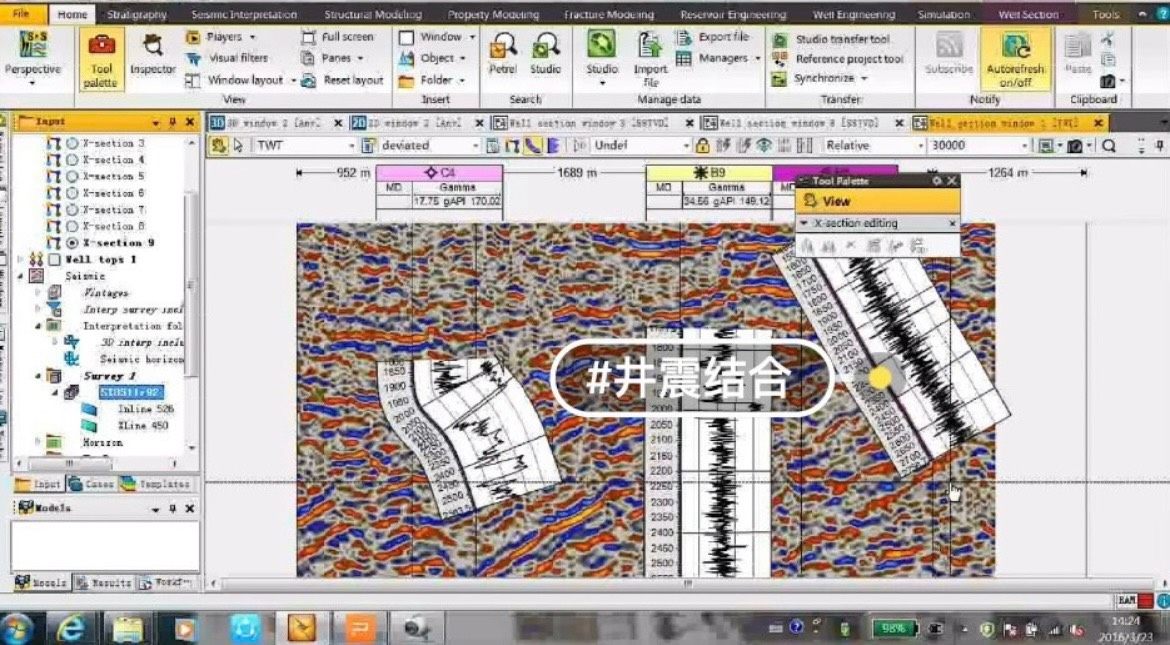
Task: Click the B9 well header
Action: pos(709,173)
